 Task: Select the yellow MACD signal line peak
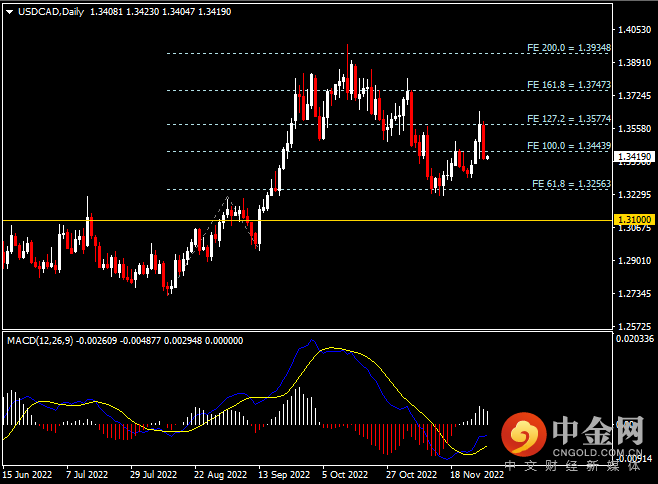tap(335, 349)
